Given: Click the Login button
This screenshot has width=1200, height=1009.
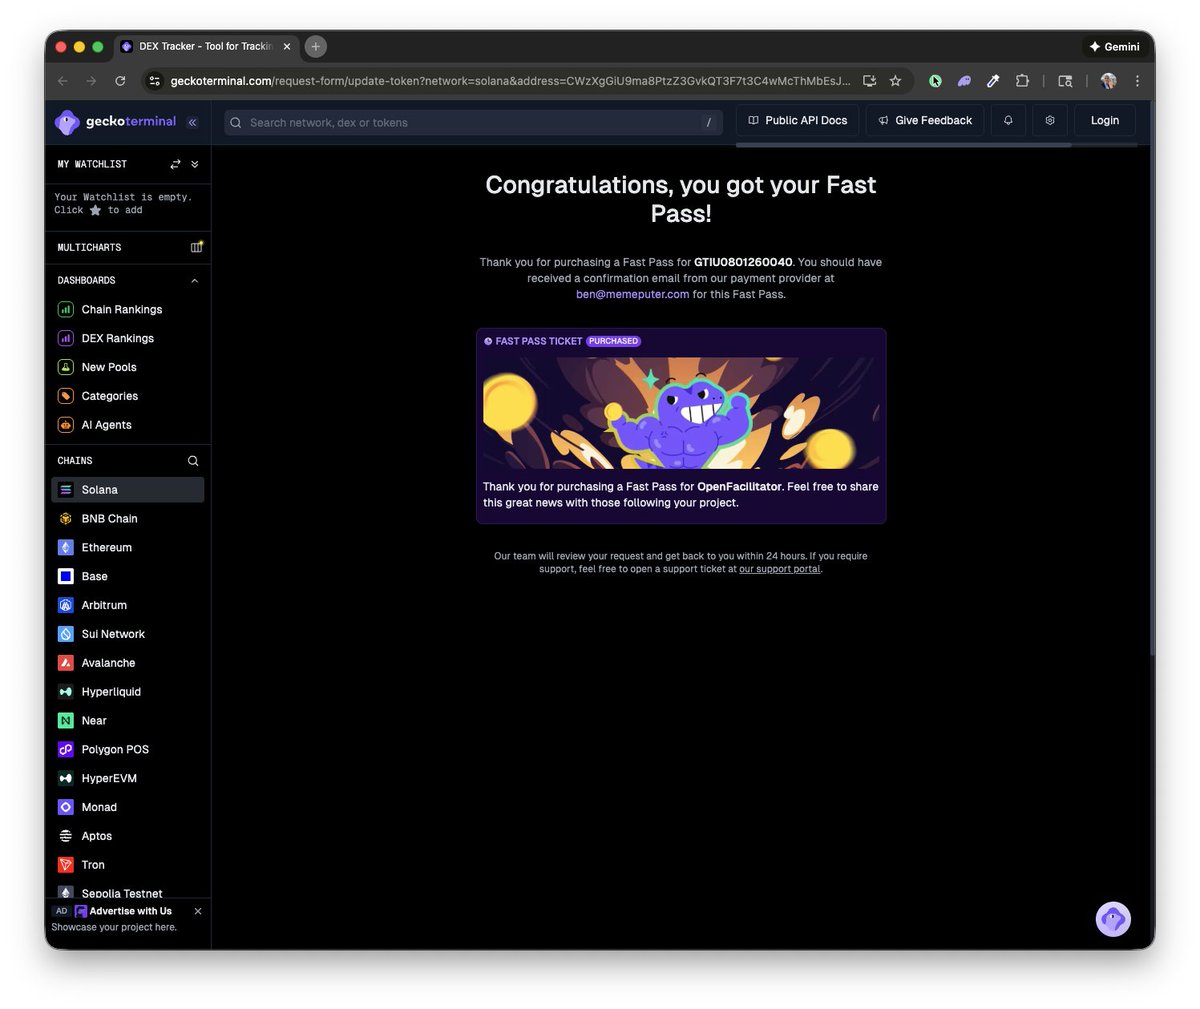Looking at the screenshot, I should coord(1105,121).
